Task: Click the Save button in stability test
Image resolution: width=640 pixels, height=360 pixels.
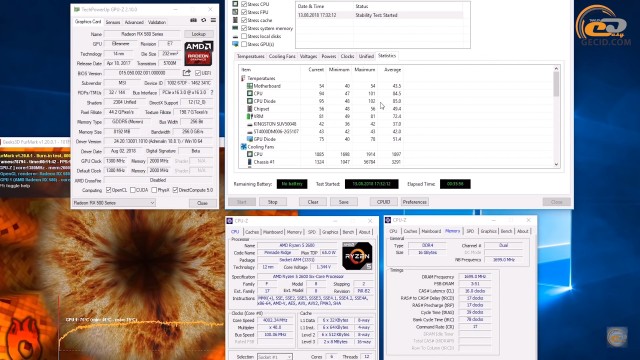Action: pyautogui.click(x=344, y=202)
